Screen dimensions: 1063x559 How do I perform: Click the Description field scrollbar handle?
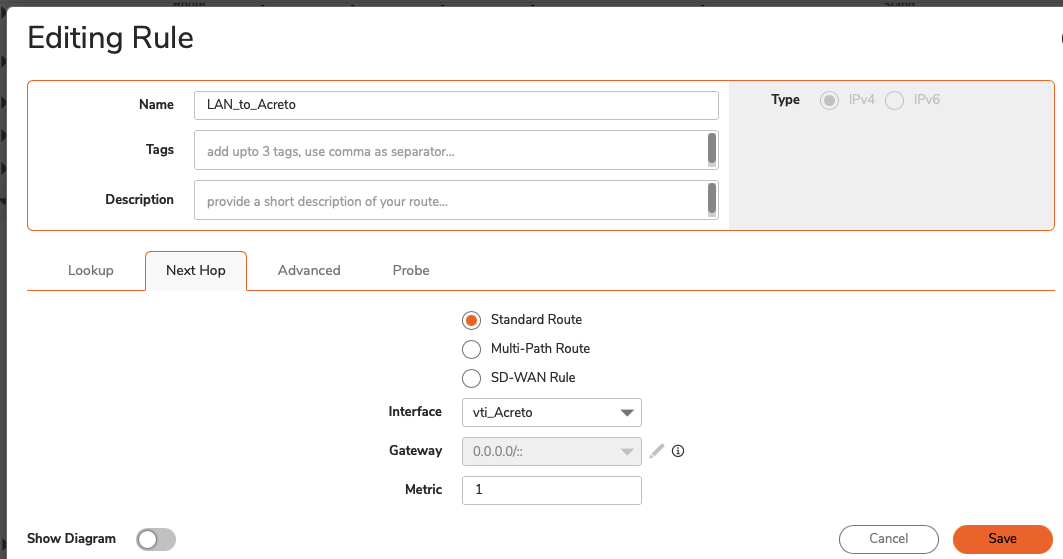click(712, 199)
